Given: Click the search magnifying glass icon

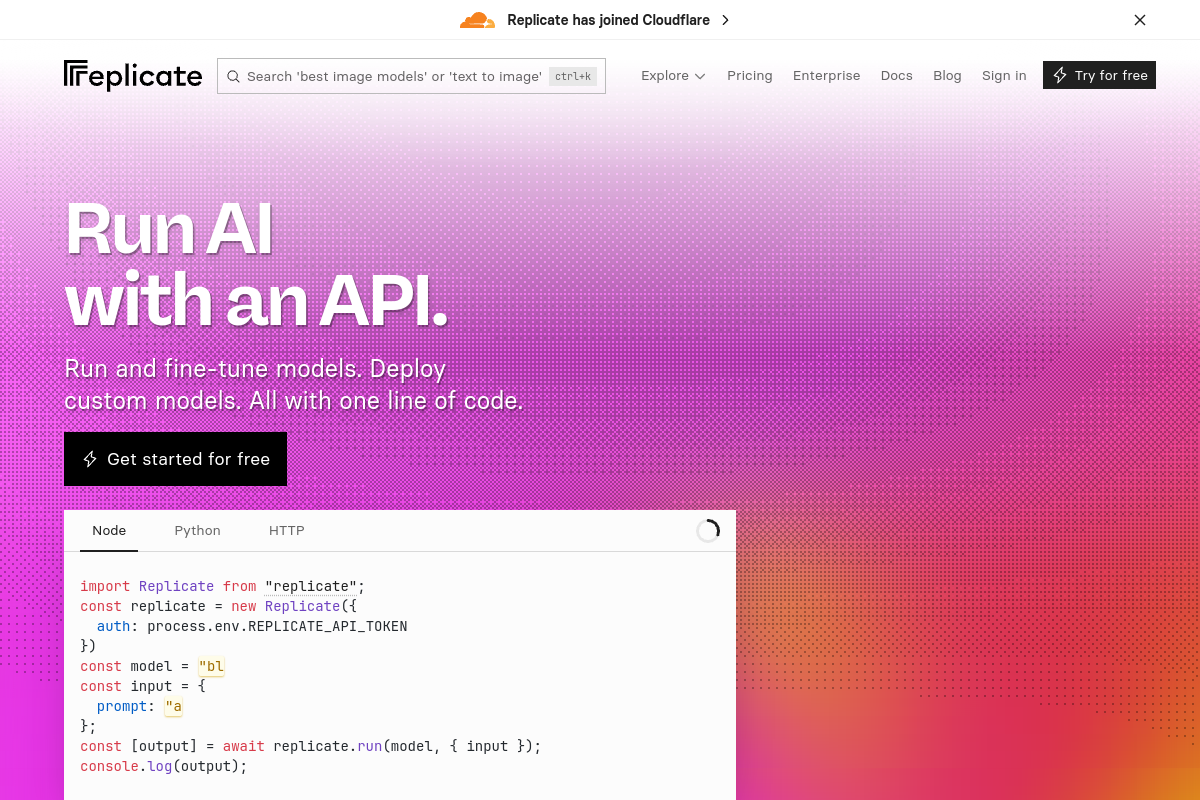Looking at the screenshot, I should click(x=233, y=76).
